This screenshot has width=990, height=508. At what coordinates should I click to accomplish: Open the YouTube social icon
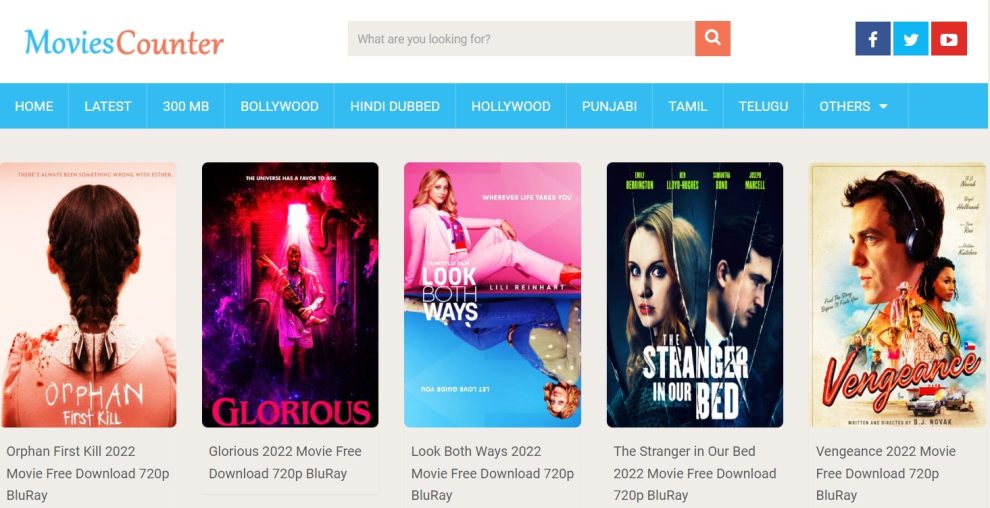[x=948, y=39]
